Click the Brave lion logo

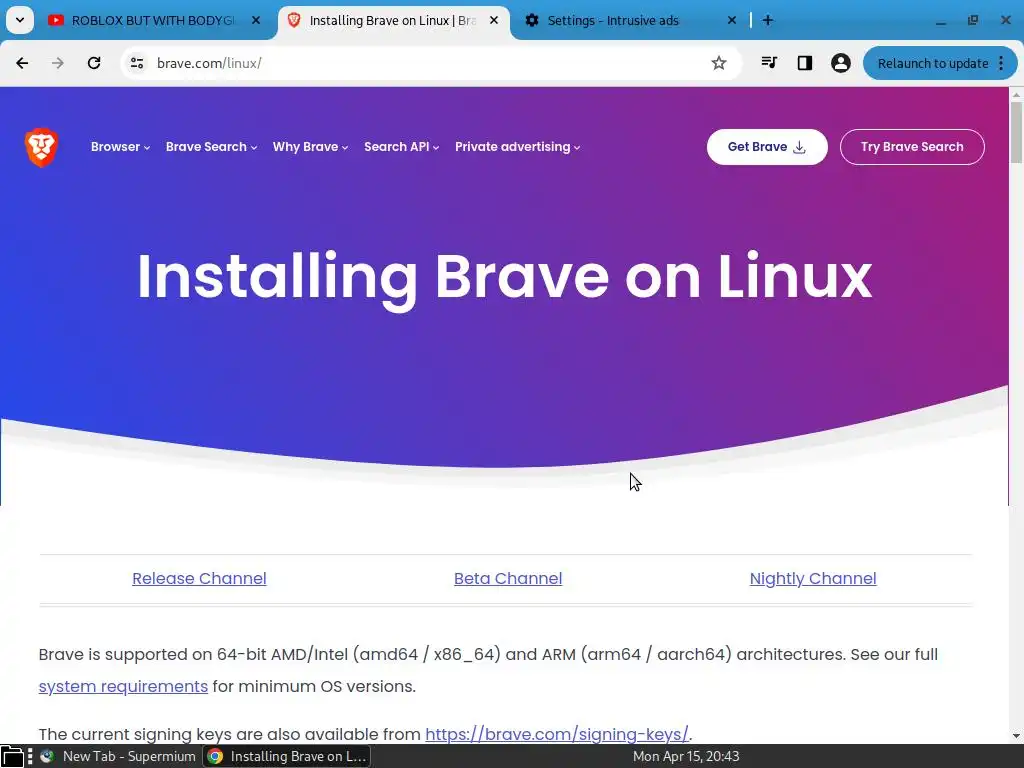[41, 147]
